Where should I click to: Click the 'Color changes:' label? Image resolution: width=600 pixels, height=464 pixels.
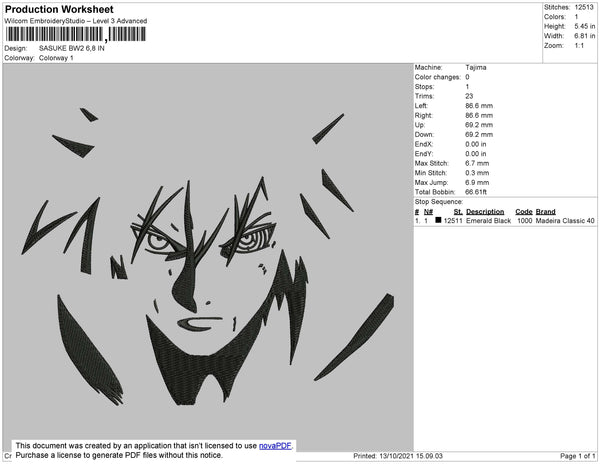437,77
